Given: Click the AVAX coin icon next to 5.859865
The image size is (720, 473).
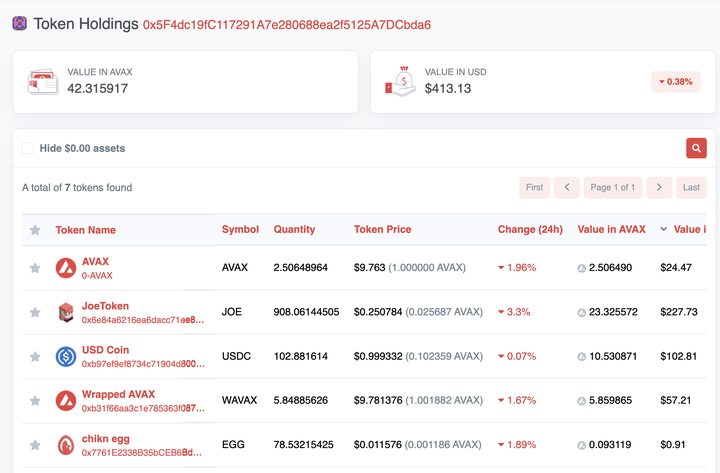Looking at the screenshot, I should [x=581, y=401].
